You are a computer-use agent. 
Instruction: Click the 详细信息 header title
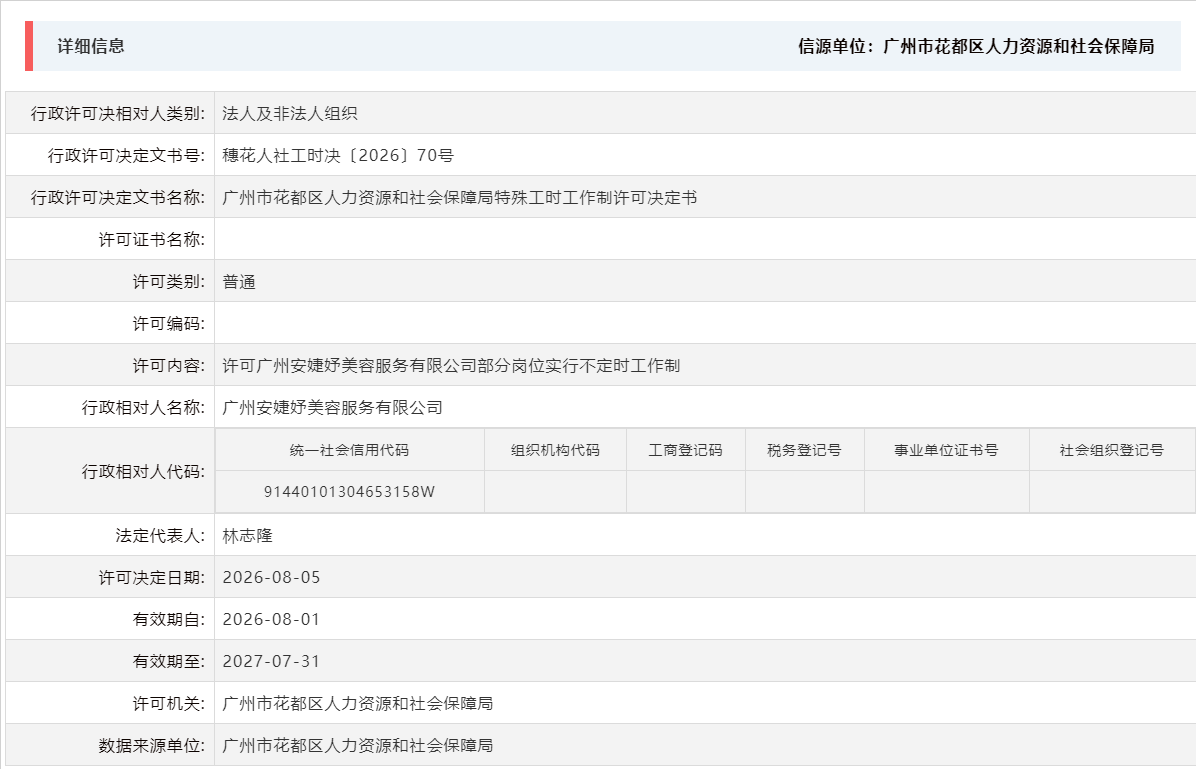tap(91, 47)
